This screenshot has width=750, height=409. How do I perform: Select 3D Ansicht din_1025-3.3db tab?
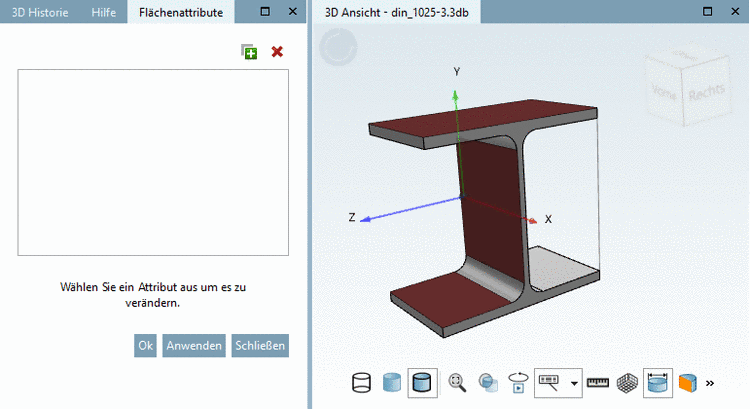click(397, 12)
